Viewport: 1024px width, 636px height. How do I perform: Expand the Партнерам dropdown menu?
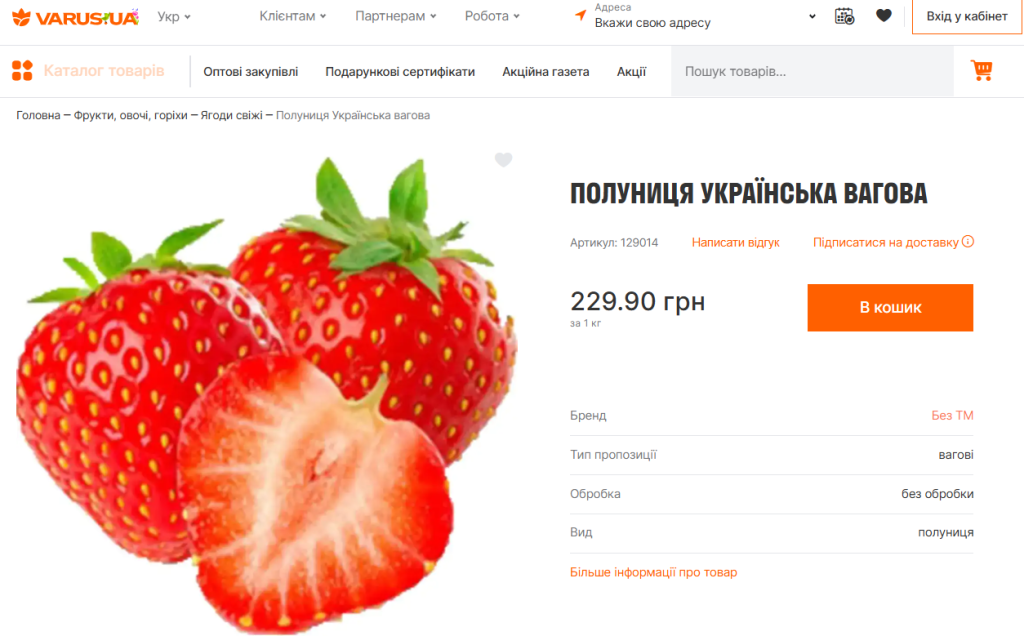[x=396, y=16]
